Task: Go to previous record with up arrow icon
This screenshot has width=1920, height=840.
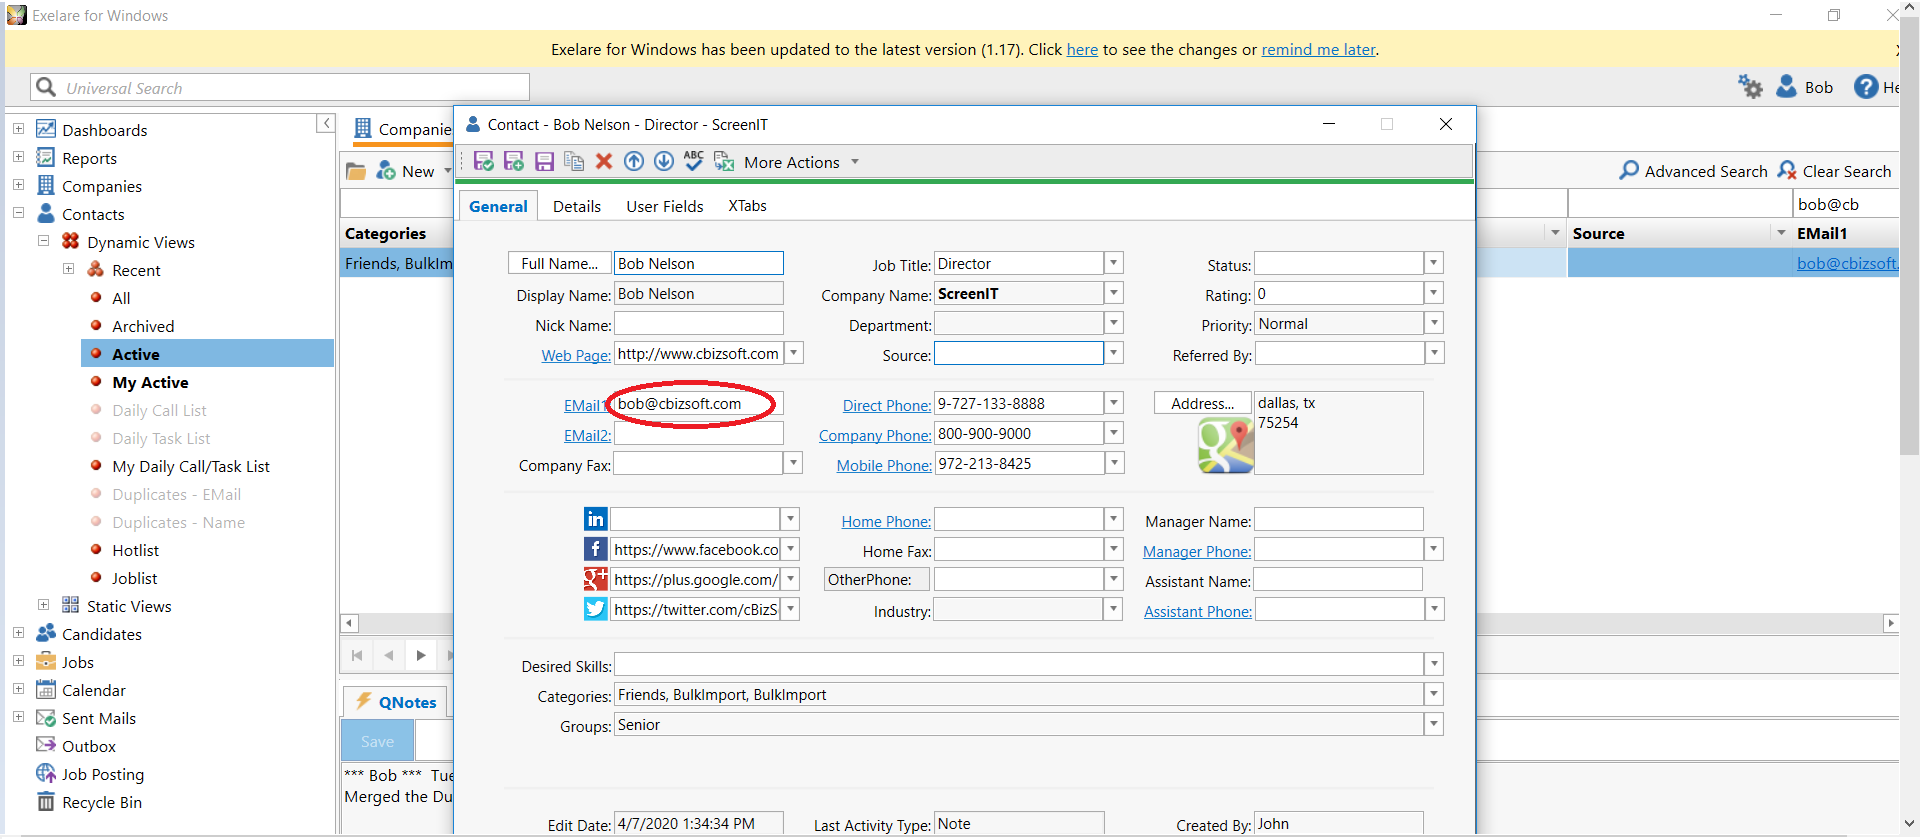Action: point(634,162)
